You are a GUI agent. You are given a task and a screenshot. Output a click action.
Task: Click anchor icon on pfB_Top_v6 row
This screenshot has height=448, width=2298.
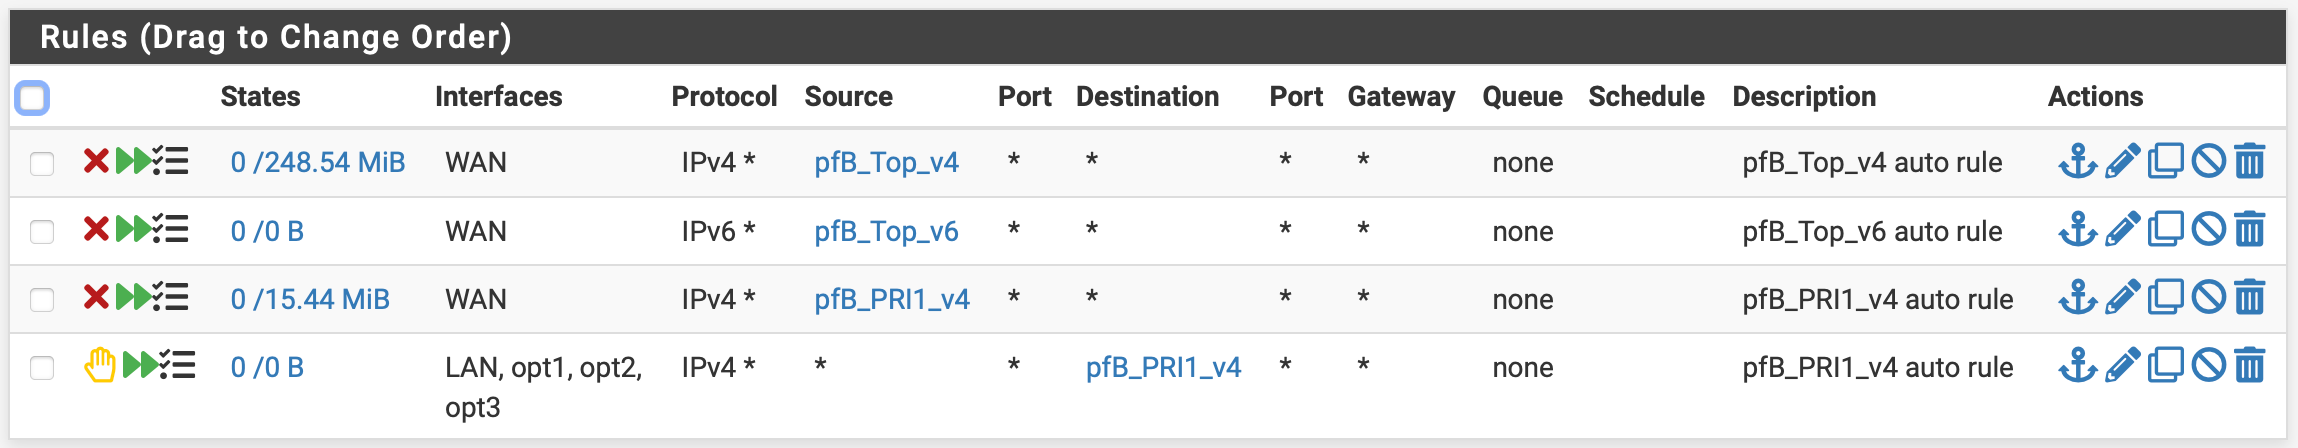click(2077, 230)
